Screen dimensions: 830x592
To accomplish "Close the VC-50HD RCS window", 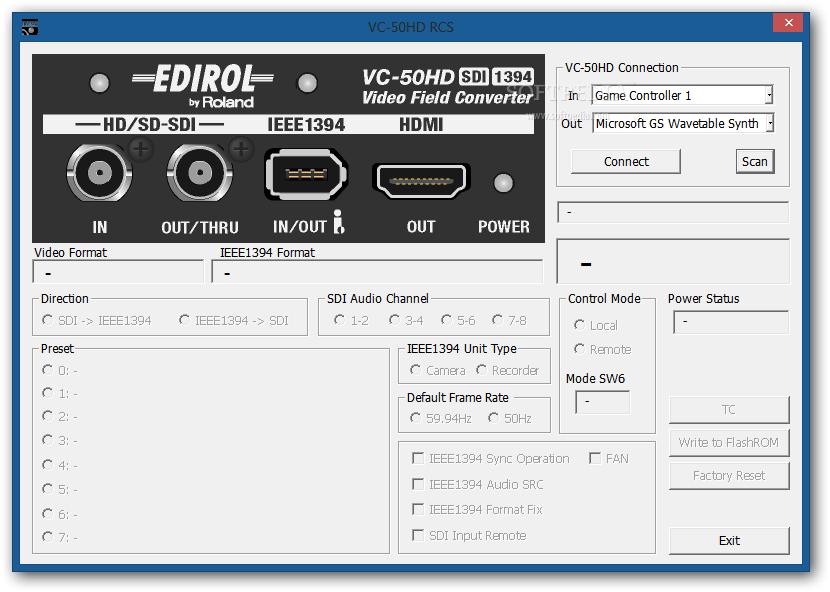I will 788,23.
